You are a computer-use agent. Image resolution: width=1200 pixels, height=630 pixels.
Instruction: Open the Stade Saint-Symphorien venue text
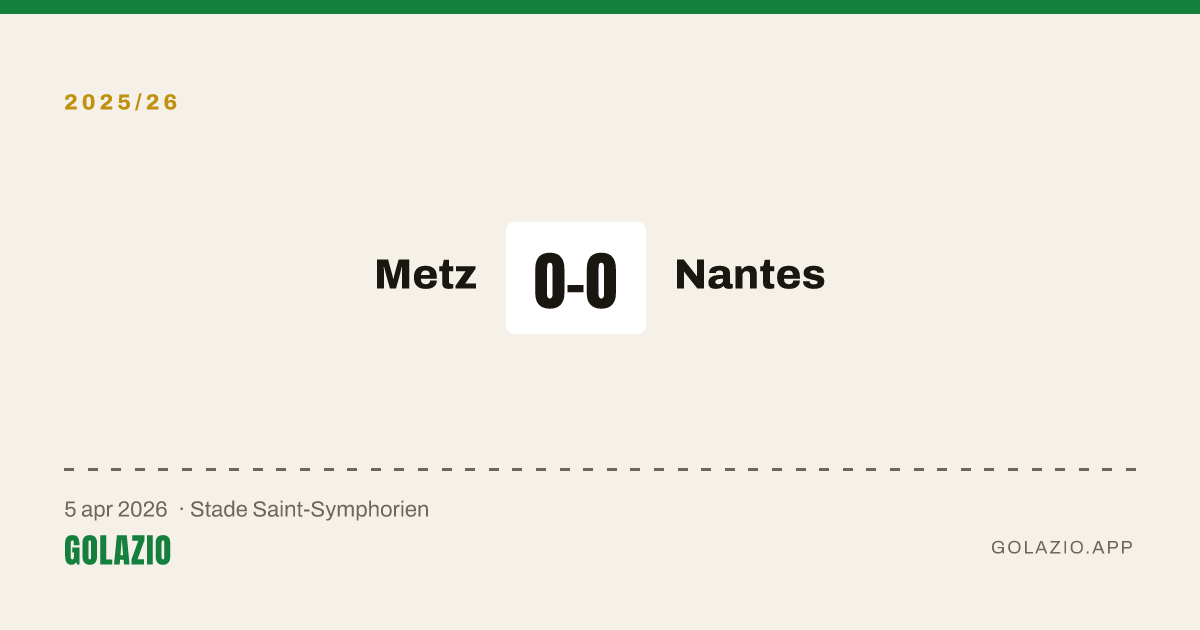(x=310, y=509)
